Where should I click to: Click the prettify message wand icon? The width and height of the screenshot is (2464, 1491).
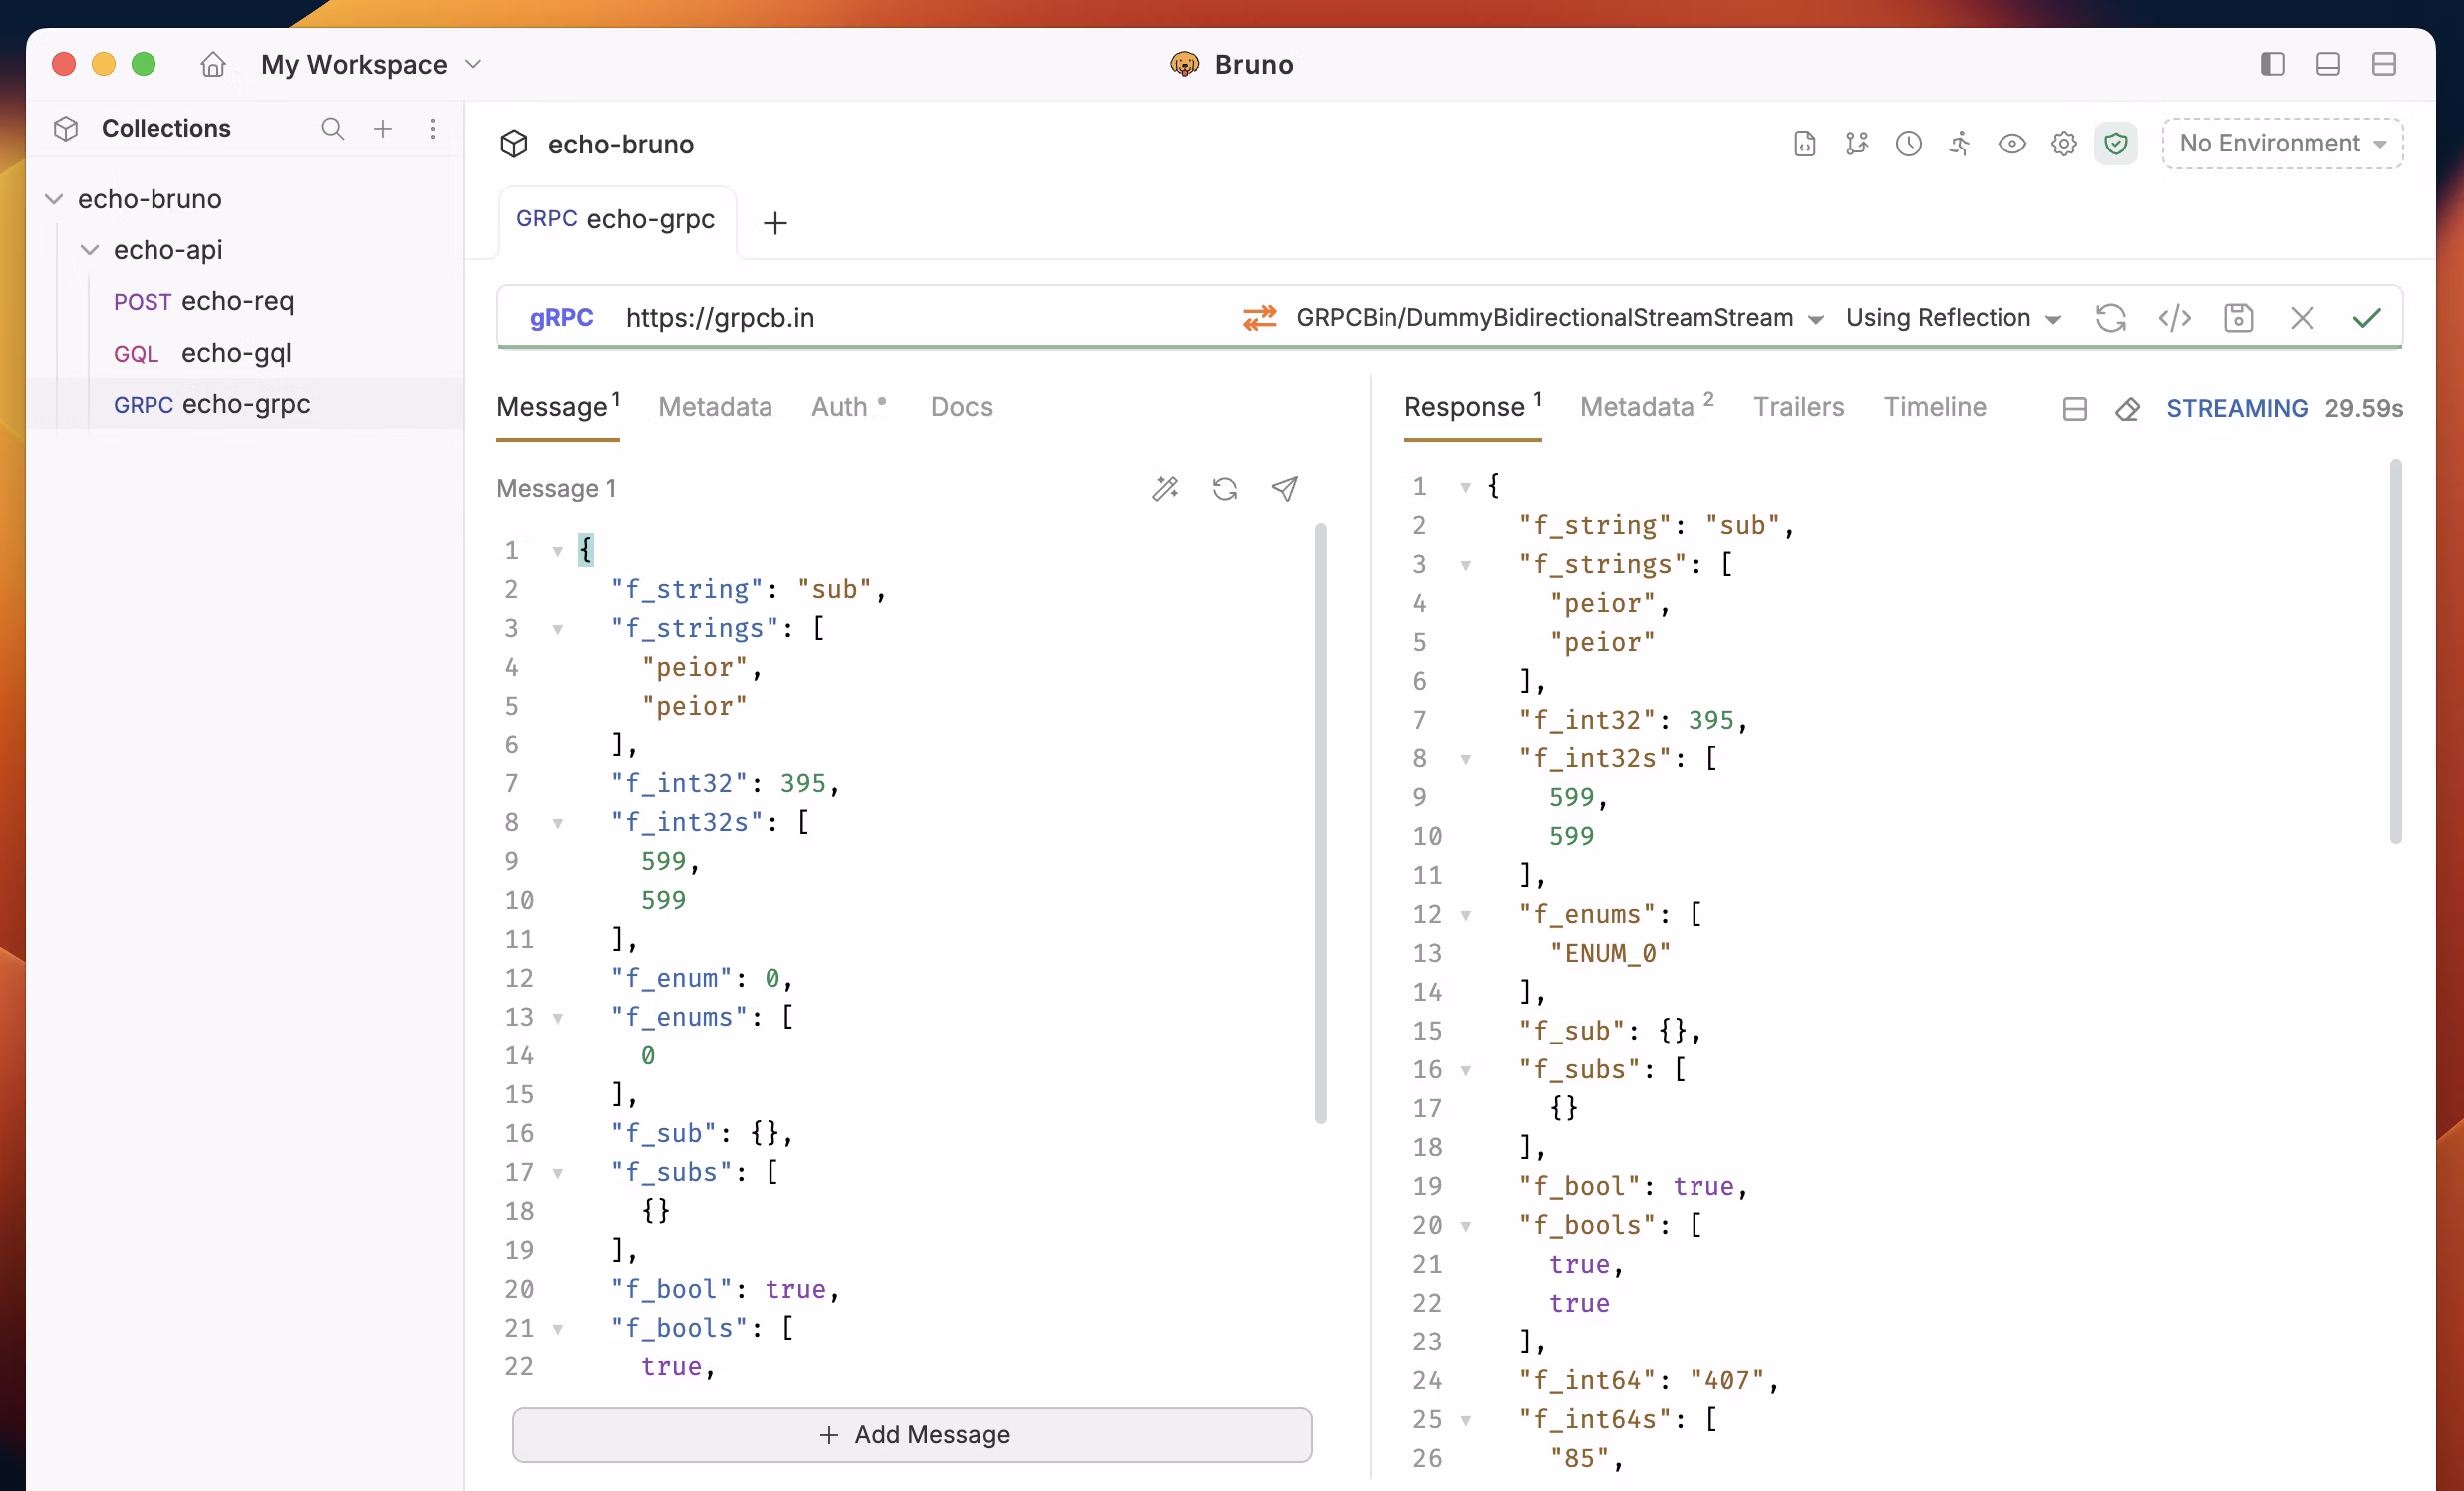coord(1165,489)
